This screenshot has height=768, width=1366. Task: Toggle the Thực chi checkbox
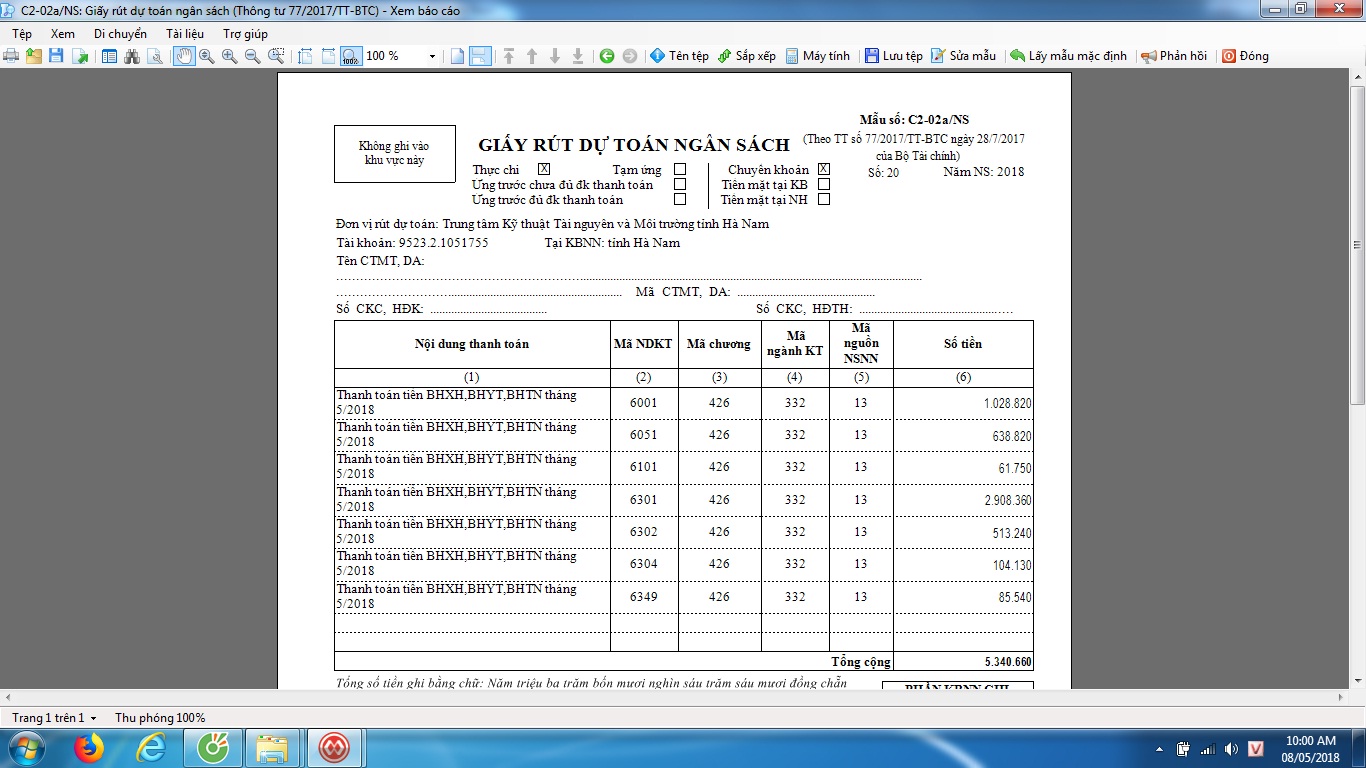[x=544, y=169]
